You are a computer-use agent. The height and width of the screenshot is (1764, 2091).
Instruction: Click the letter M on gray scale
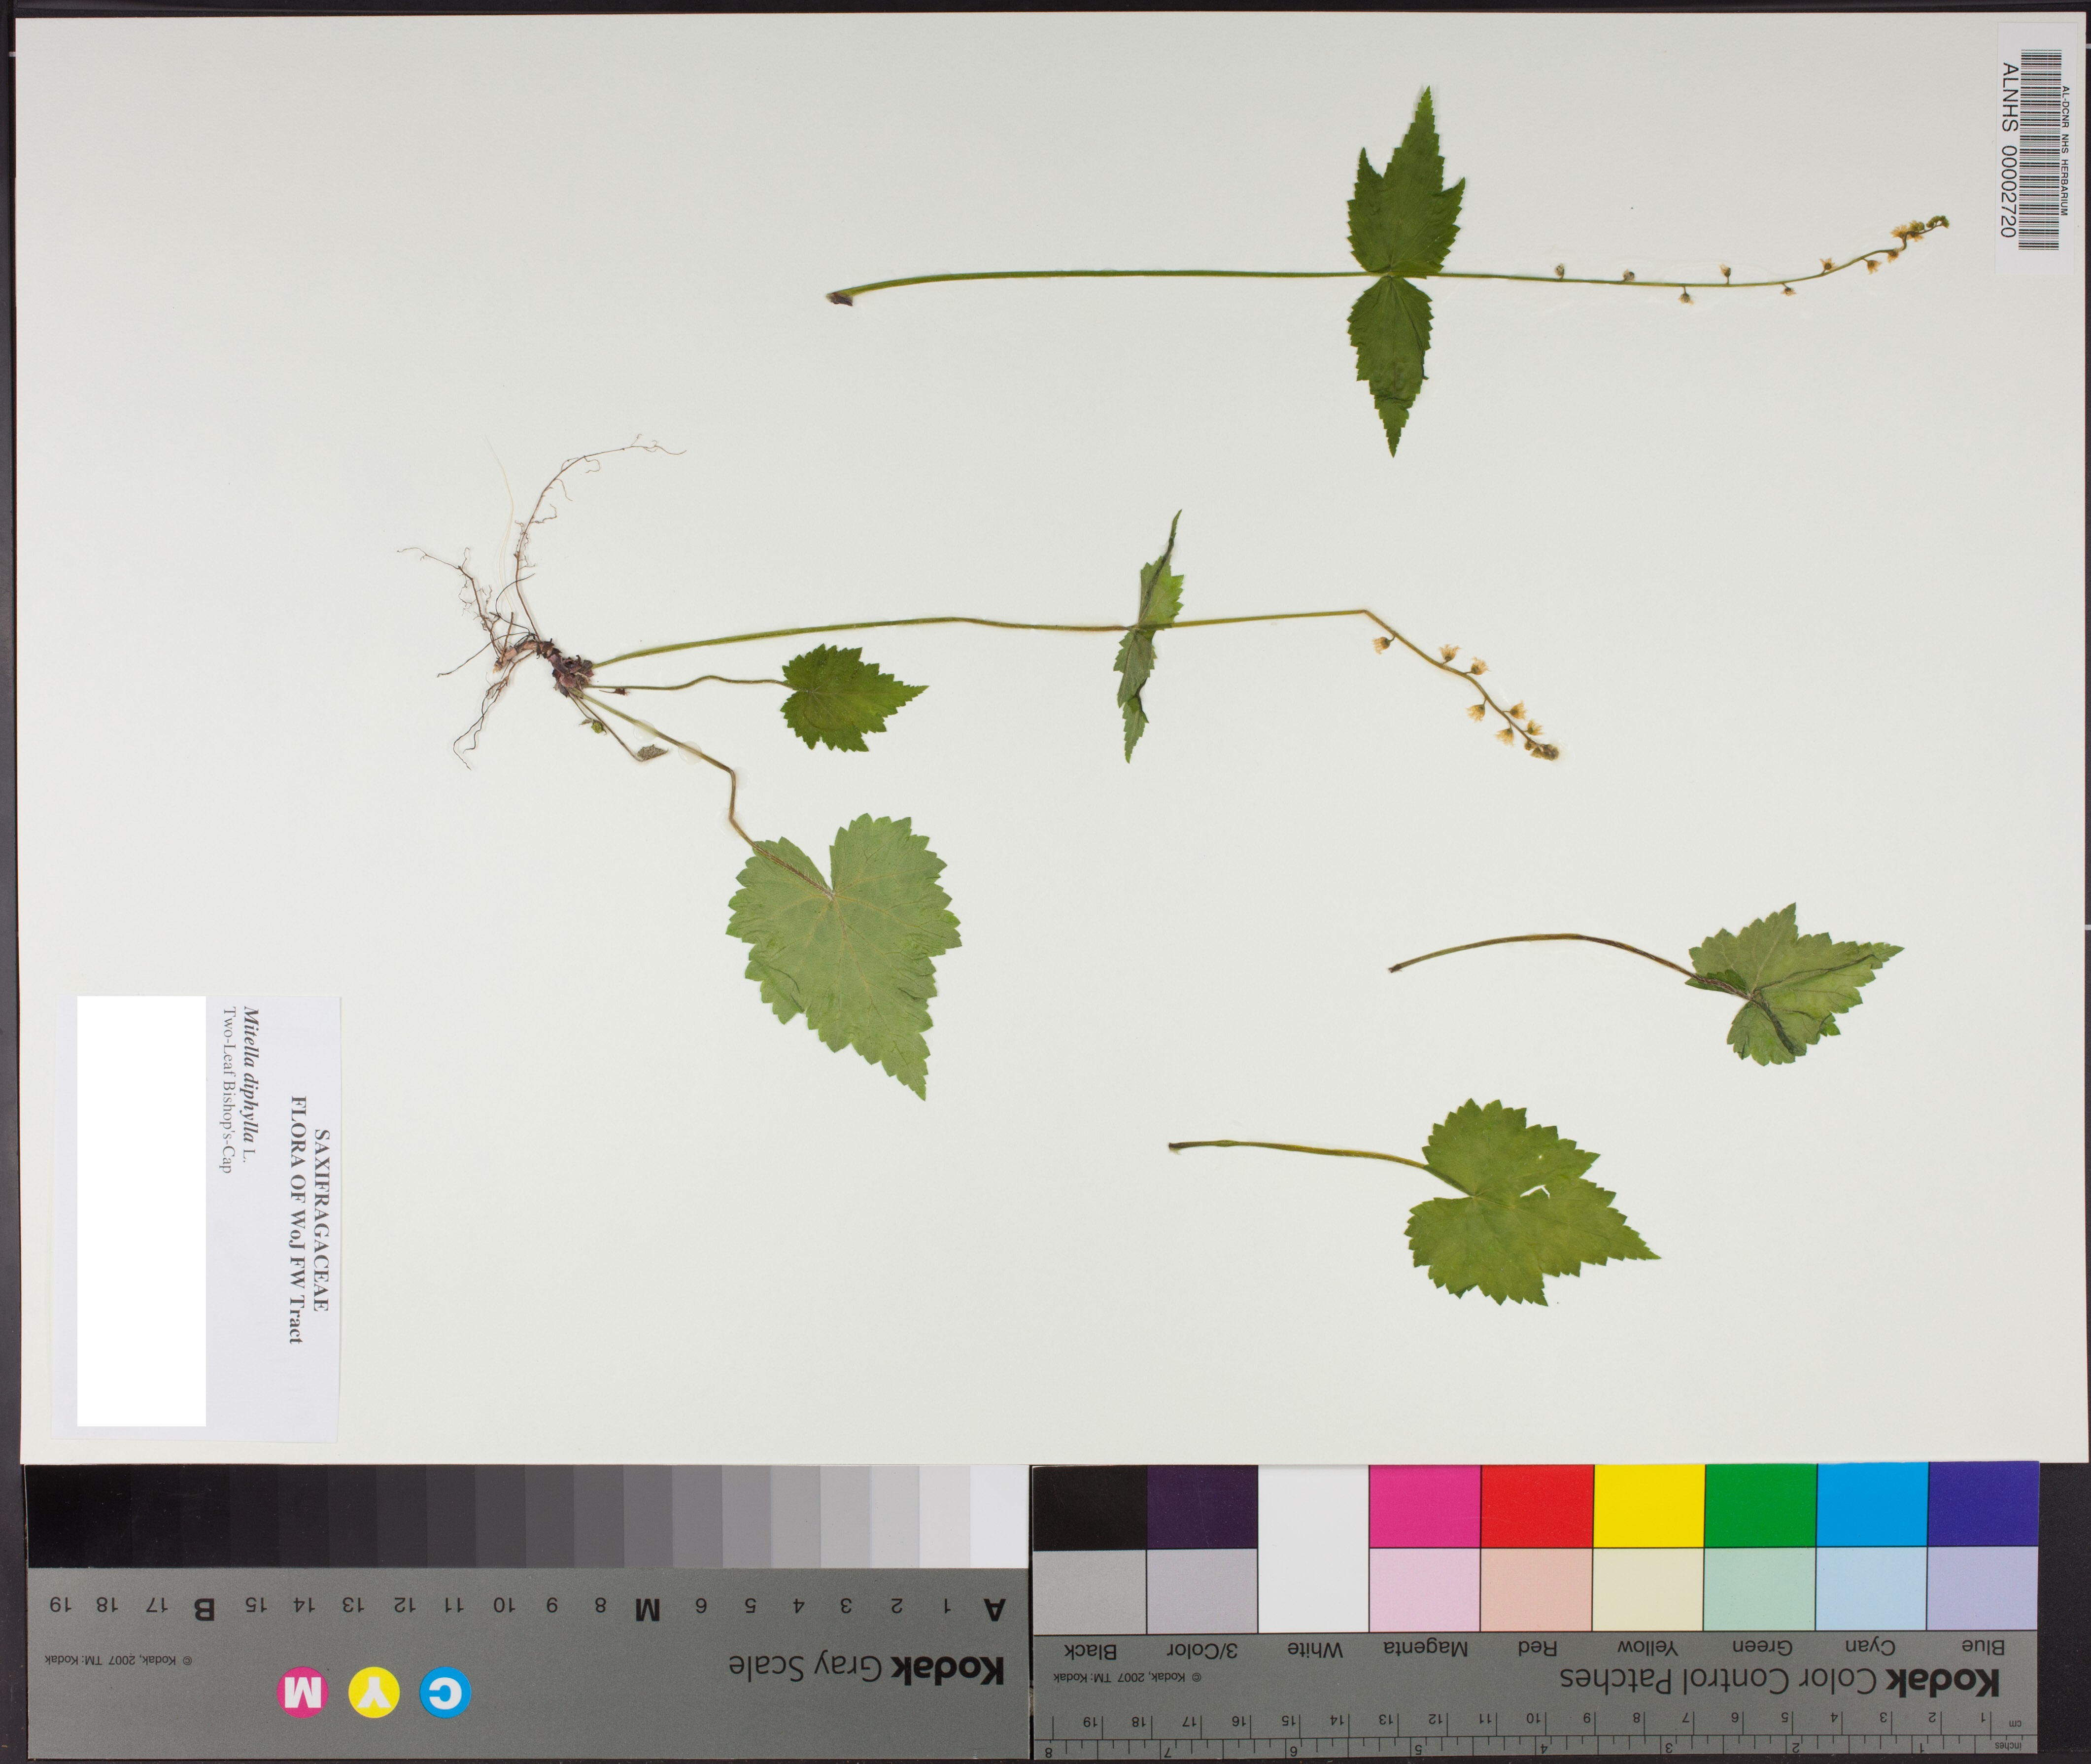pyautogui.click(x=647, y=1609)
